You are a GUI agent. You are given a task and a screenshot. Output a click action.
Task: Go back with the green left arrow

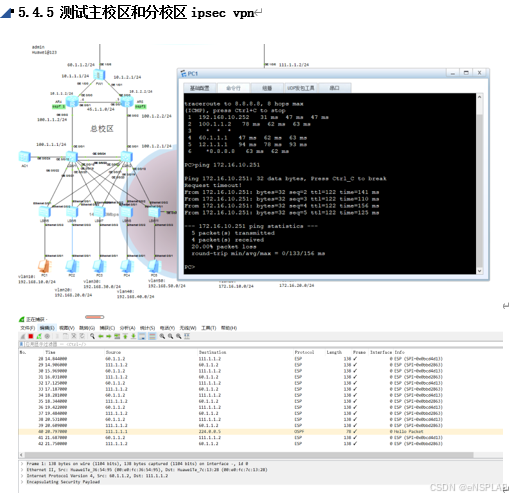[x=101, y=336]
